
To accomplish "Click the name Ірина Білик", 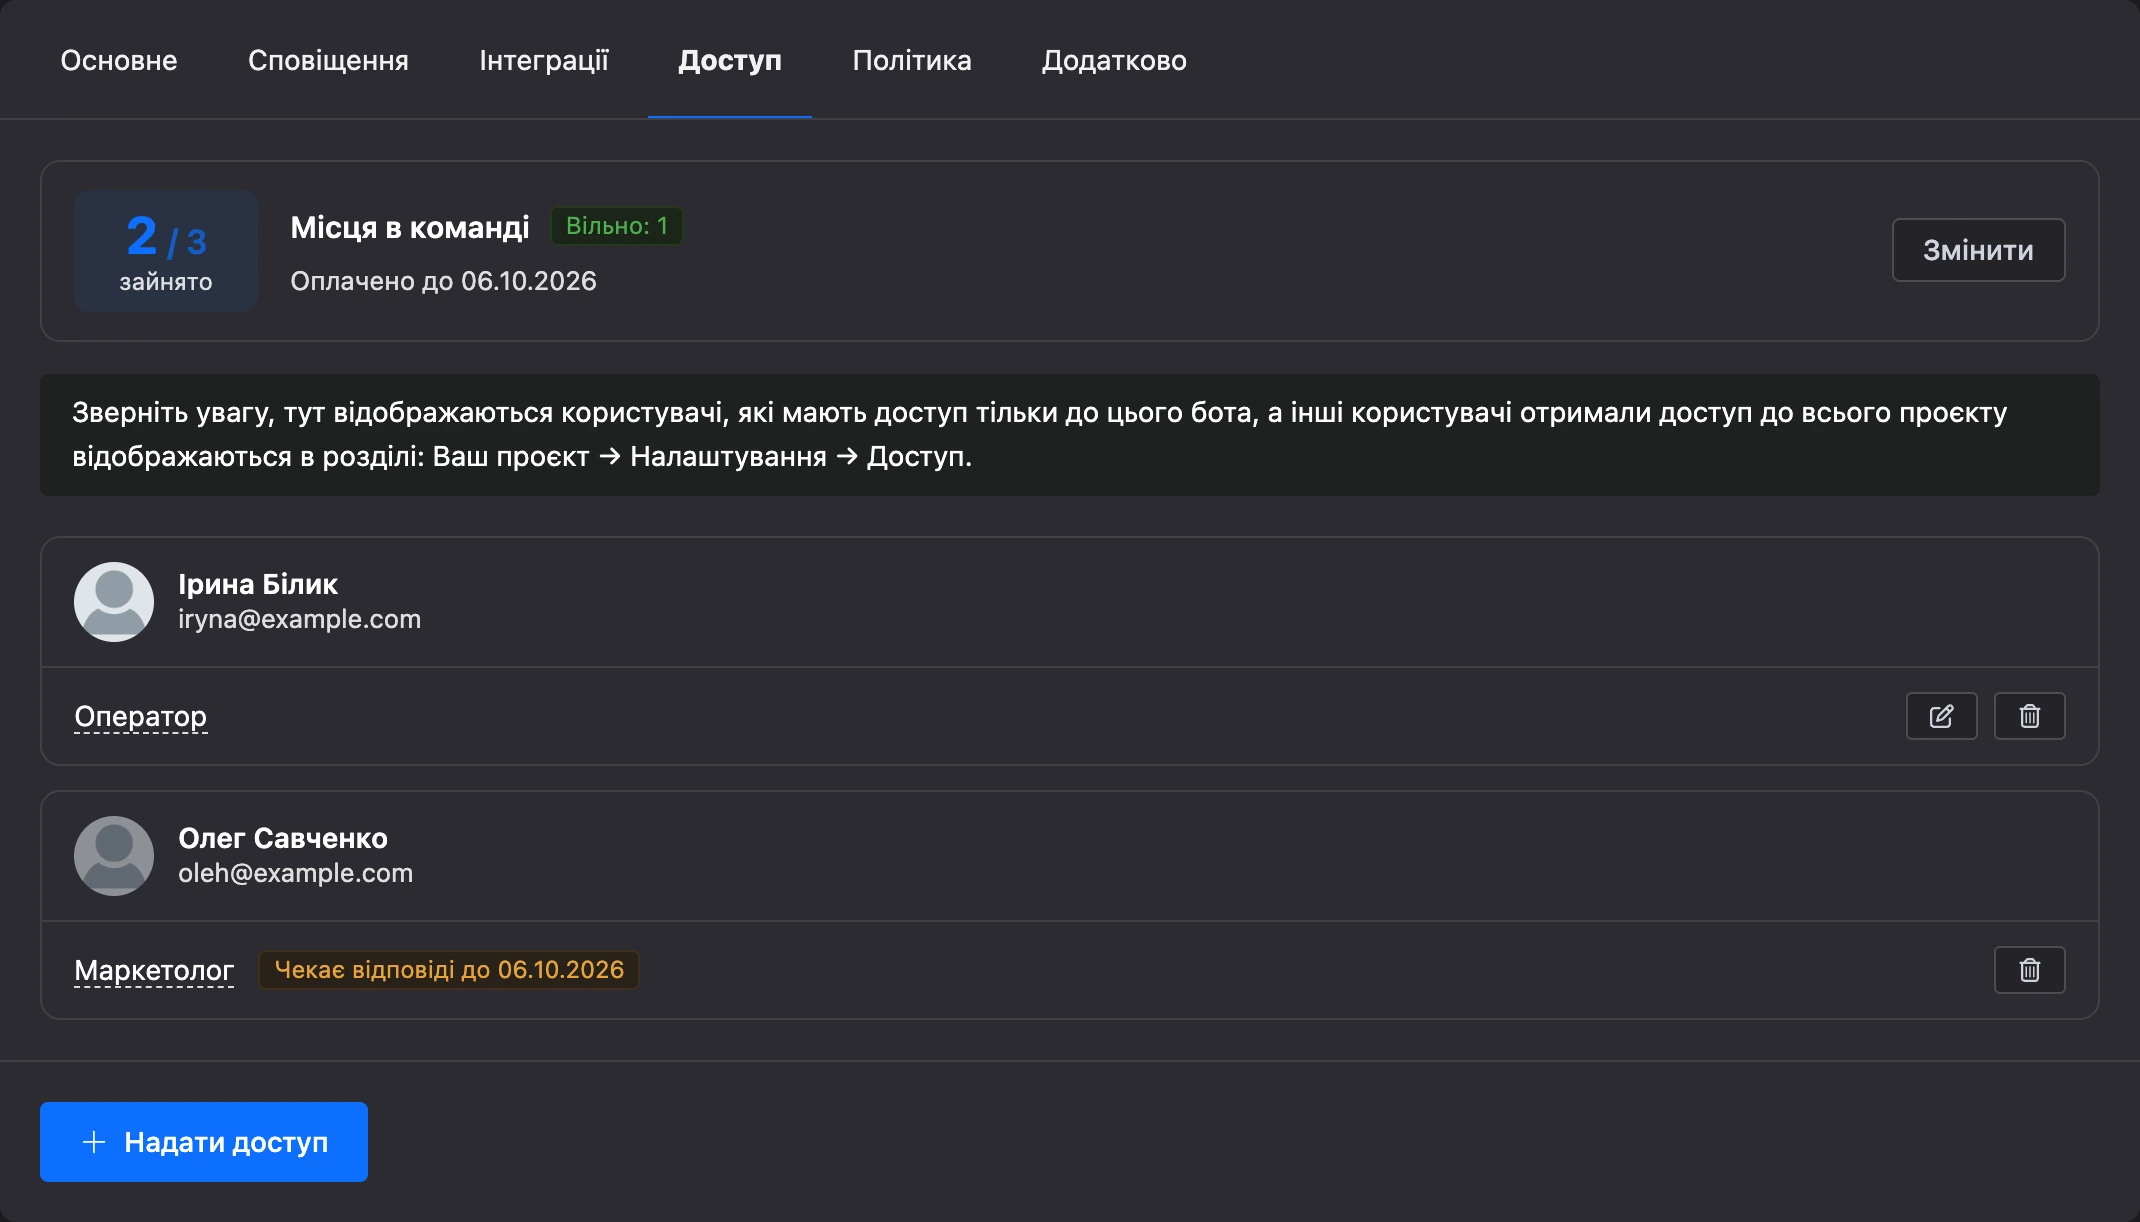I will coord(258,584).
